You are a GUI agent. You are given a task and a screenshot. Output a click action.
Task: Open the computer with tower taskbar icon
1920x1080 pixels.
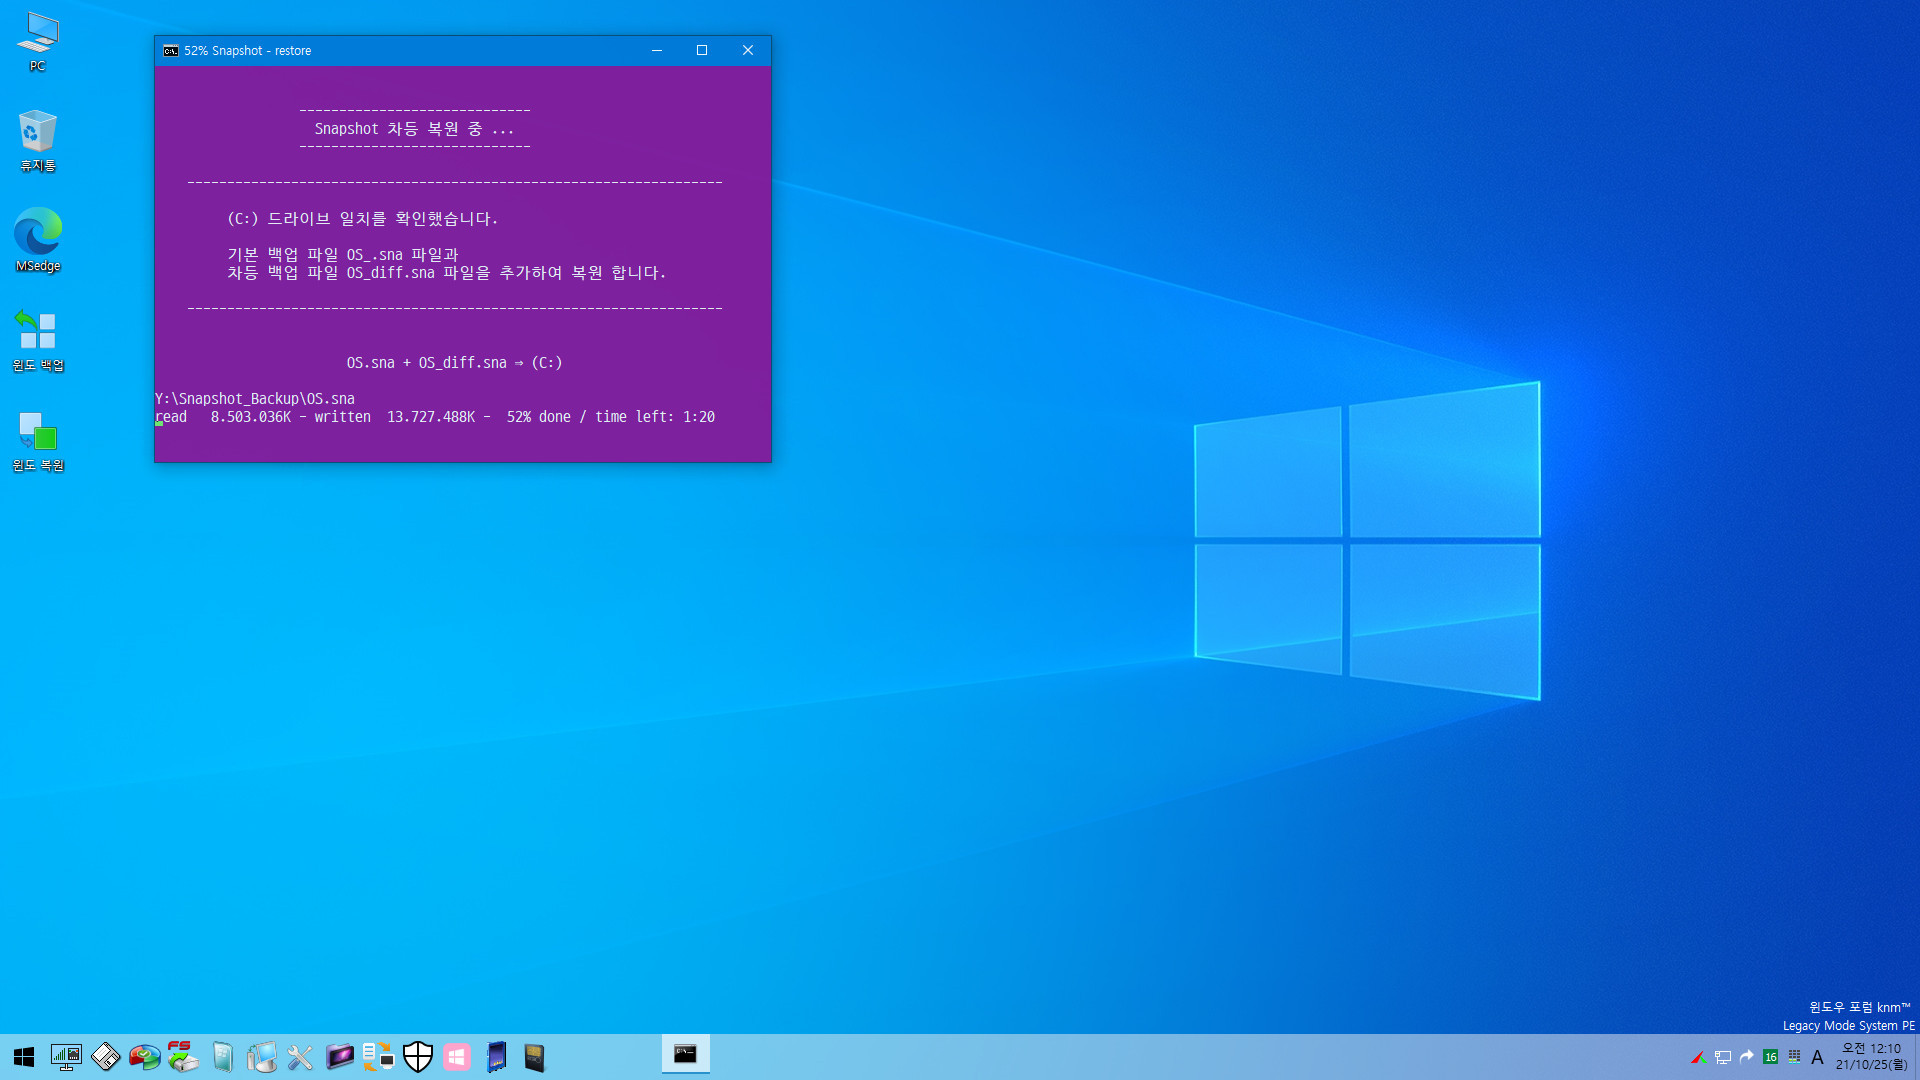(x=261, y=1057)
